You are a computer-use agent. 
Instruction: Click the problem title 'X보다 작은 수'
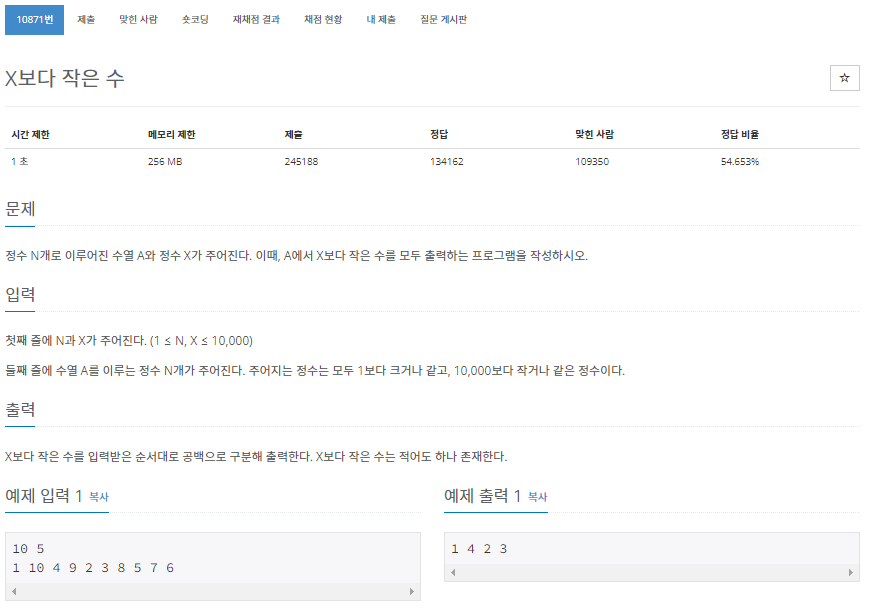(64, 78)
